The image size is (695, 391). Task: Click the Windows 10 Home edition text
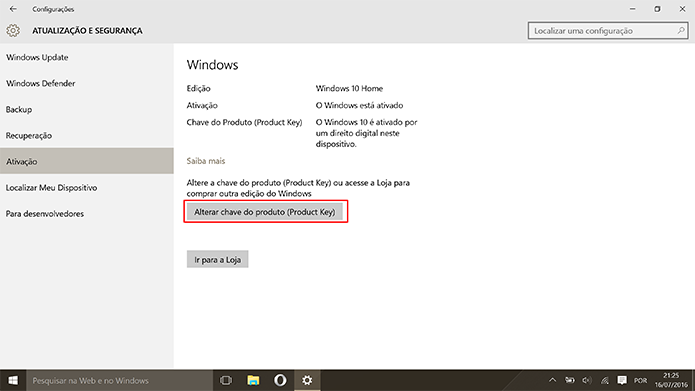349,89
